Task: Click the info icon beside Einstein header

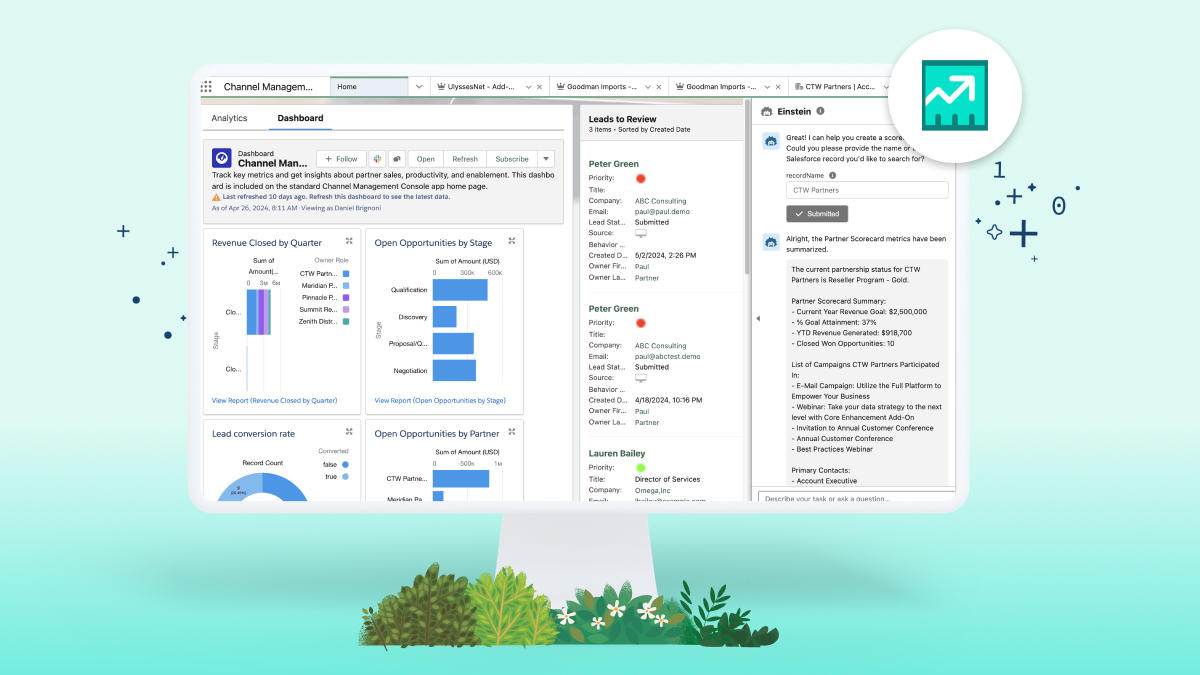Action: pyautogui.click(x=821, y=111)
